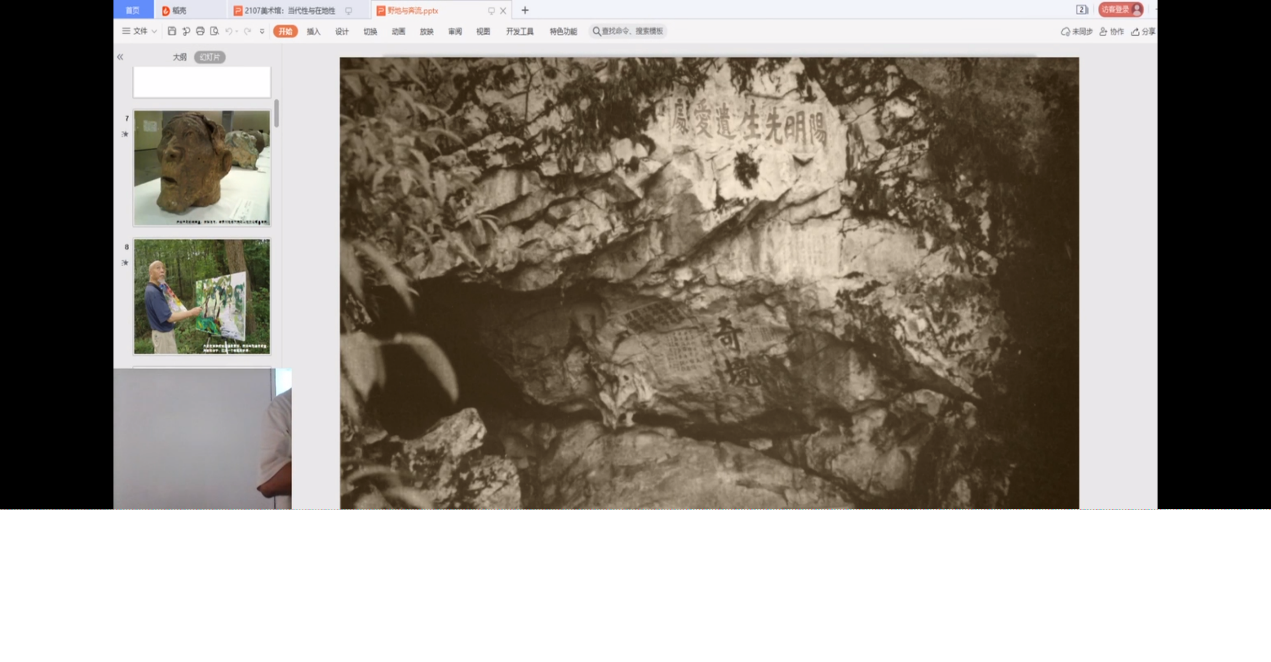
Task: Click the 协作 collaborate icon
Action: click(1104, 32)
